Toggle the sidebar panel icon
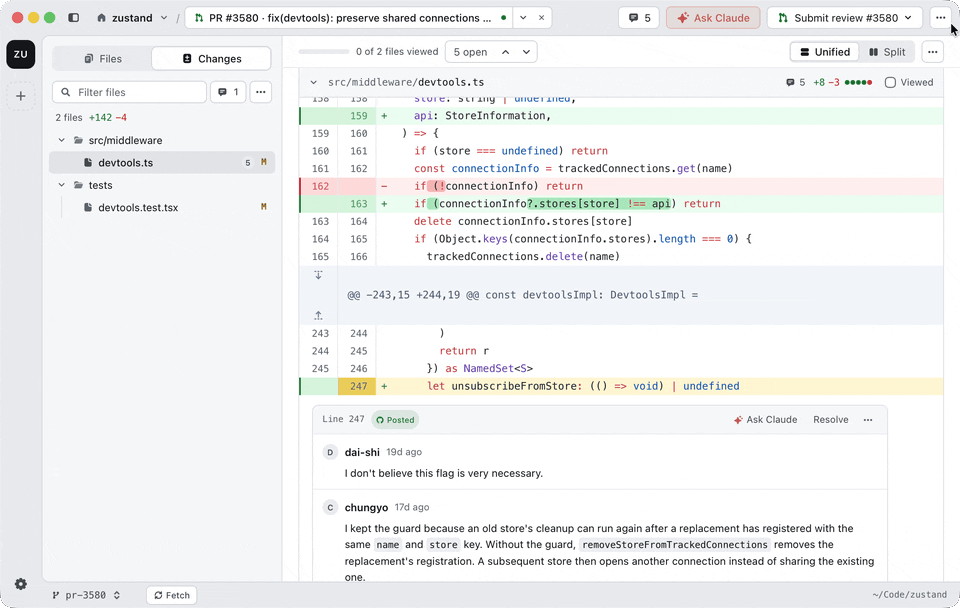The image size is (960, 608). click(x=73, y=18)
